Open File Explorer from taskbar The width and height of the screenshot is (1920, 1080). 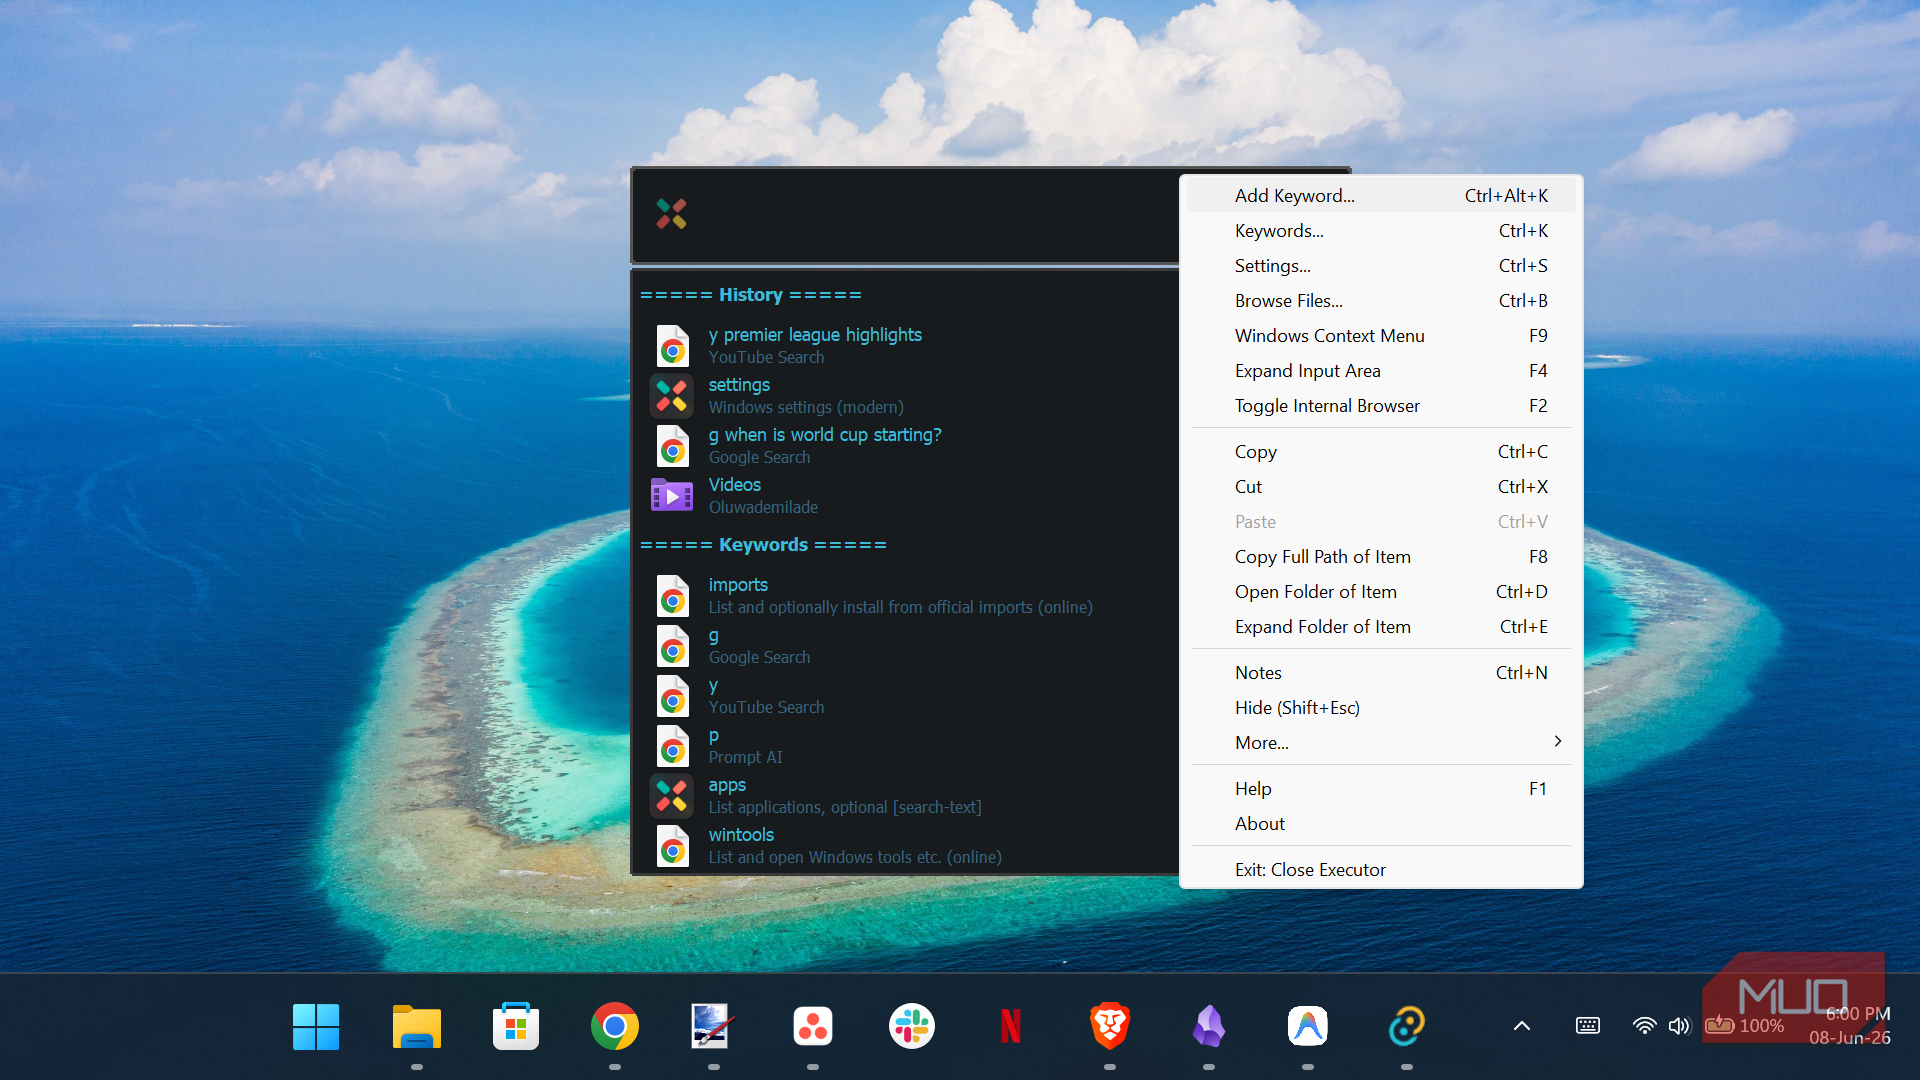pos(417,1027)
